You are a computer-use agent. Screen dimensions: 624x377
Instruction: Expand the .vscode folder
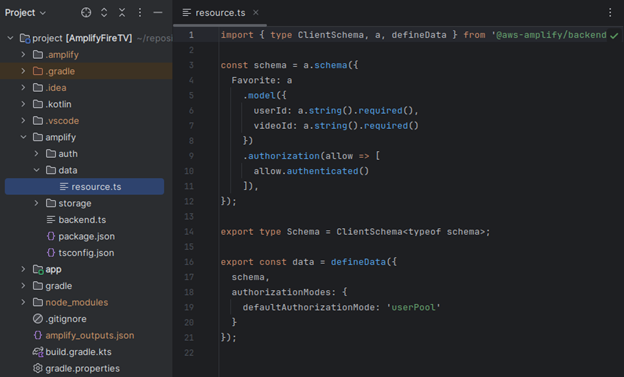[23, 121]
